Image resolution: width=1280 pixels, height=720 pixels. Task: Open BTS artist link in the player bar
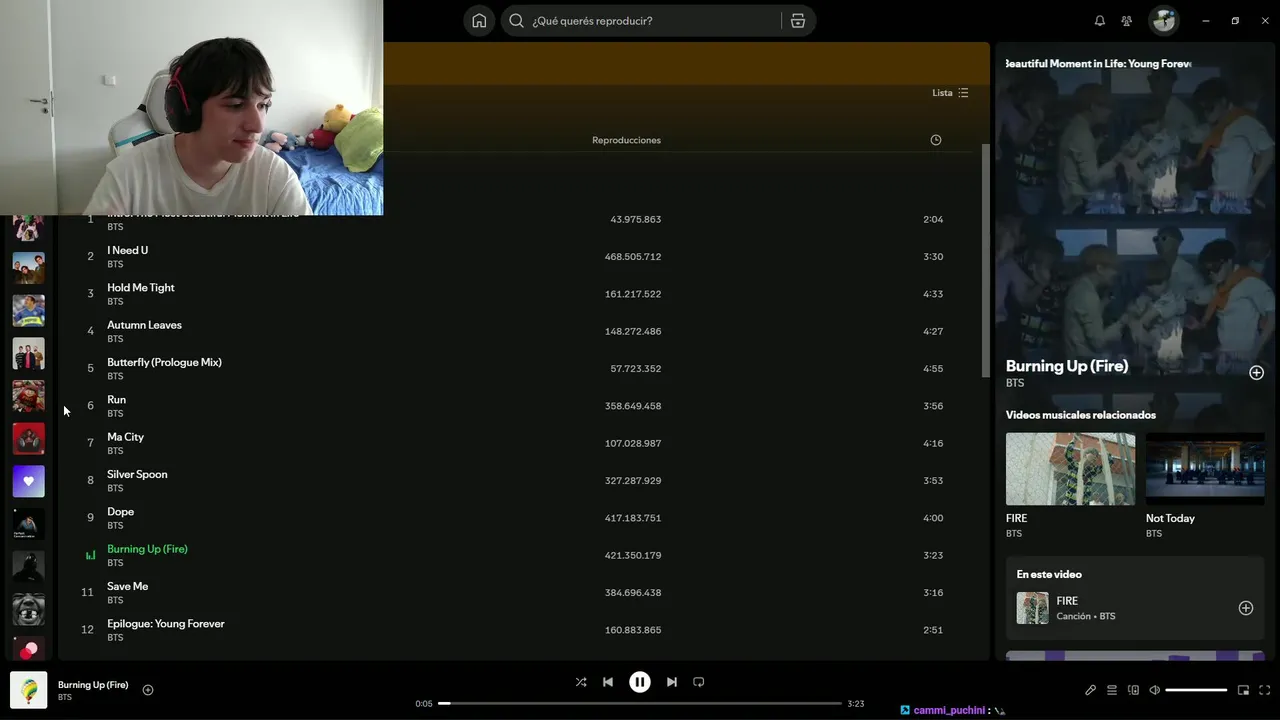click(x=65, y=697)
